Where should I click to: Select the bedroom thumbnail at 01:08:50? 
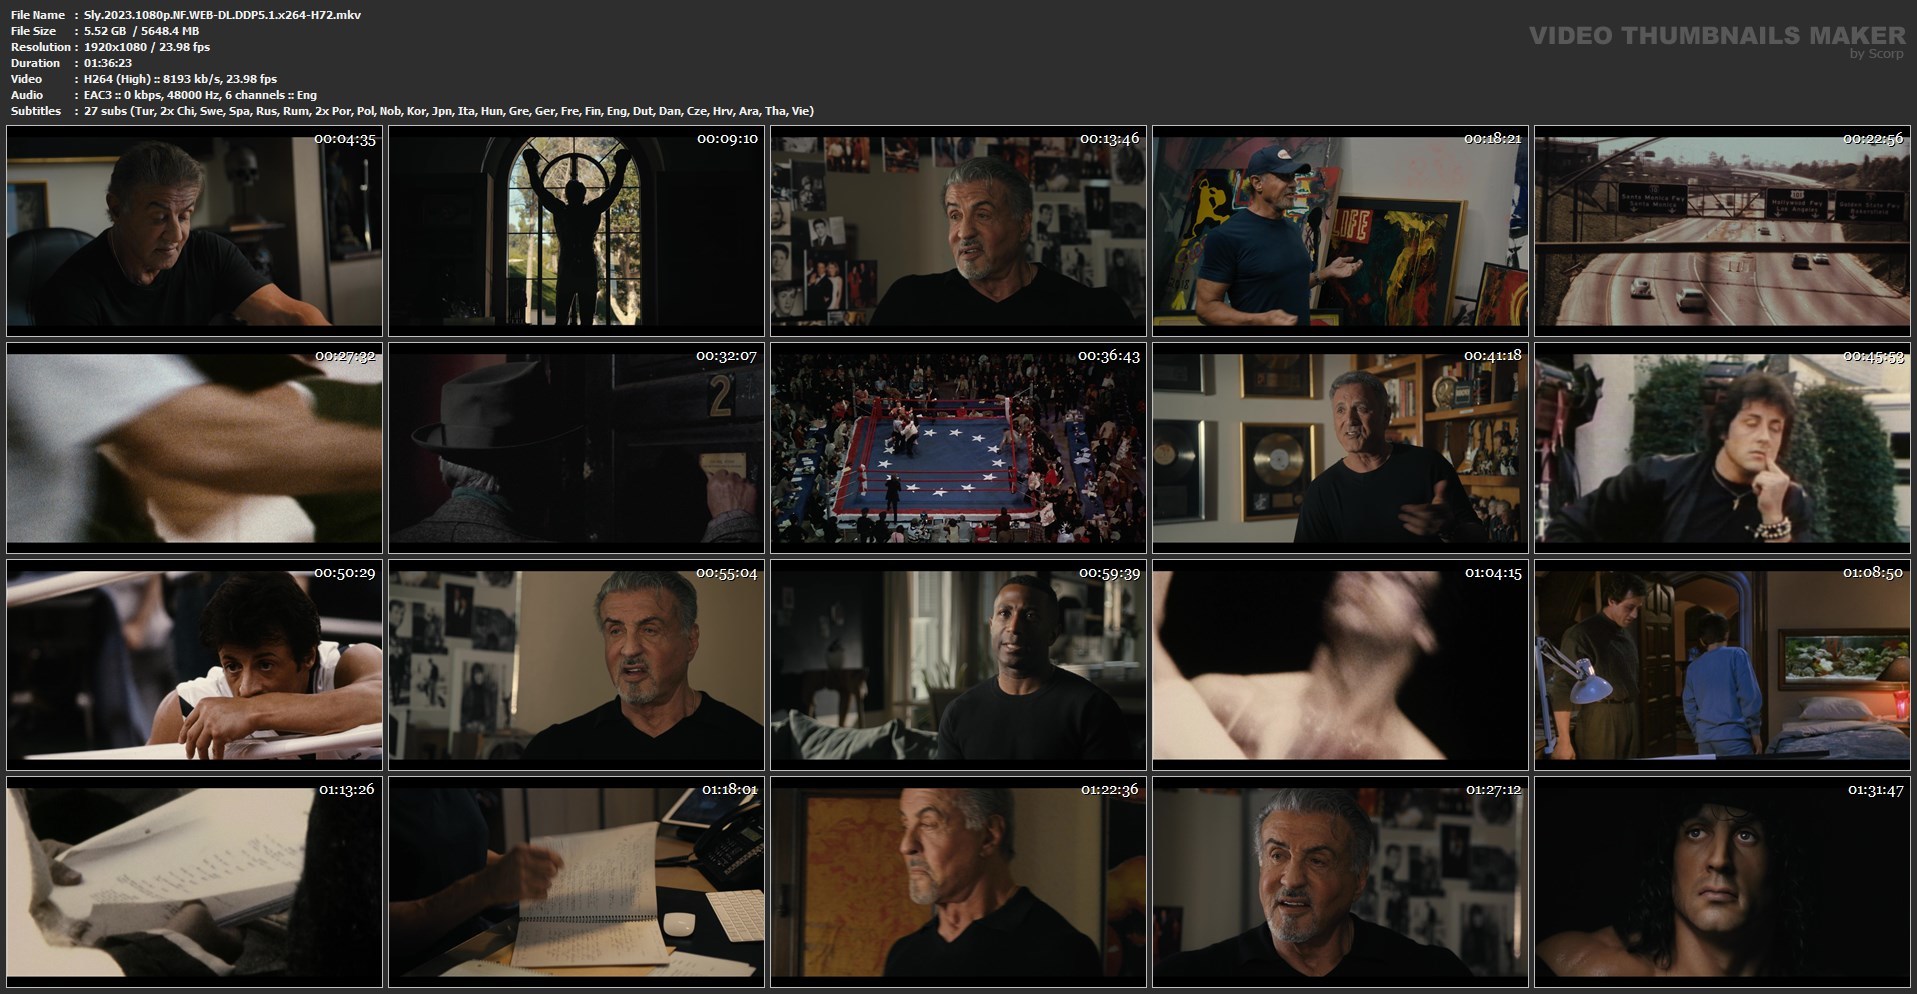coord(1722,665)
